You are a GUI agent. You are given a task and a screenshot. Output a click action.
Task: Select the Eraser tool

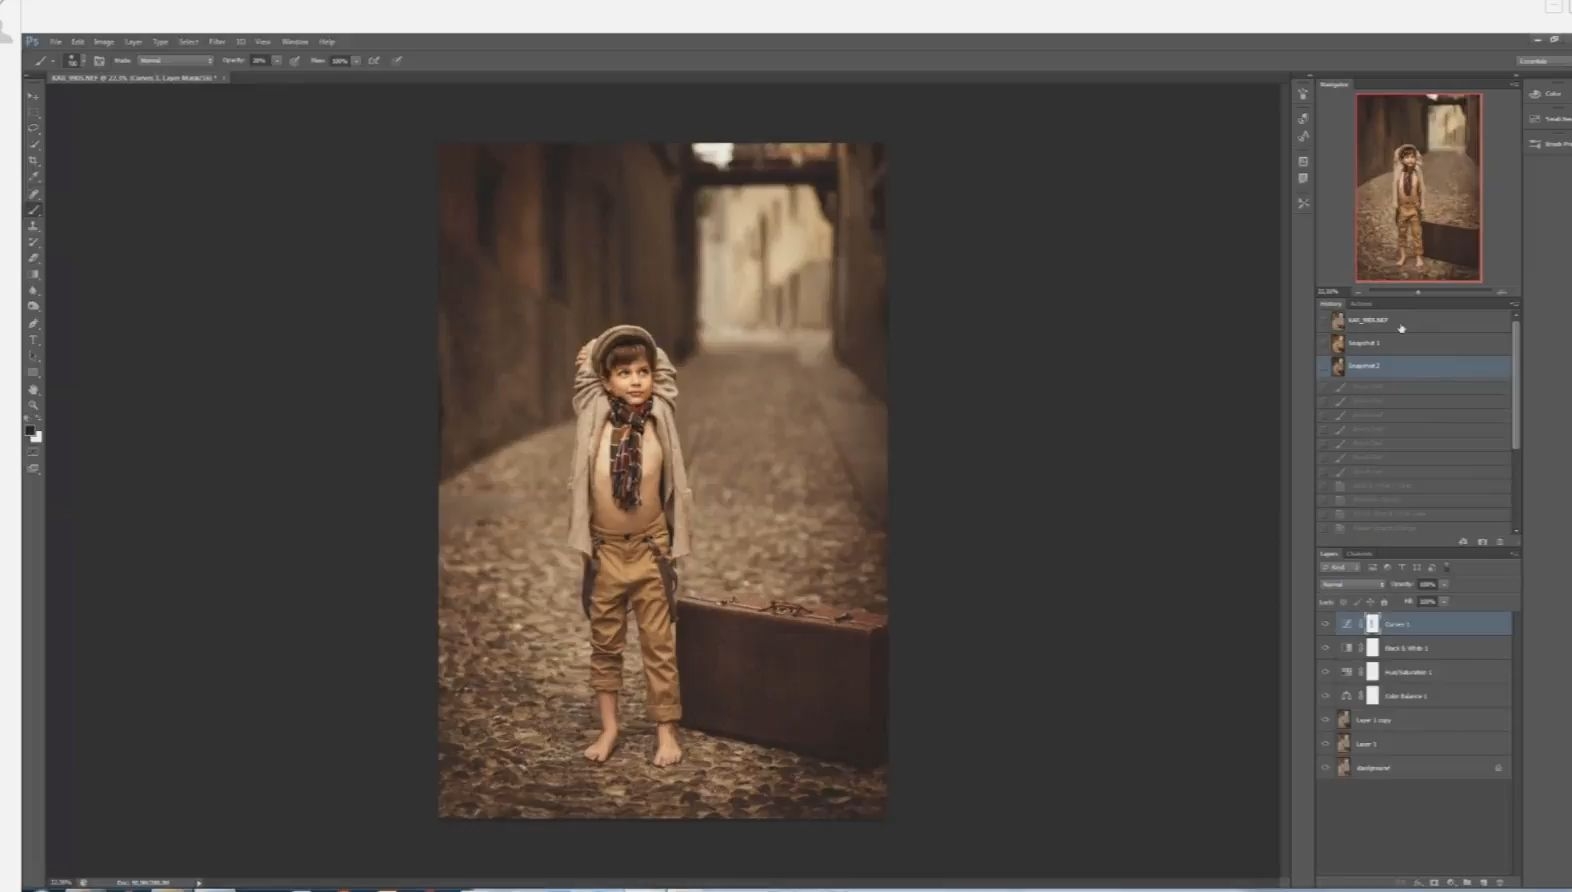[x=33, y=258]
